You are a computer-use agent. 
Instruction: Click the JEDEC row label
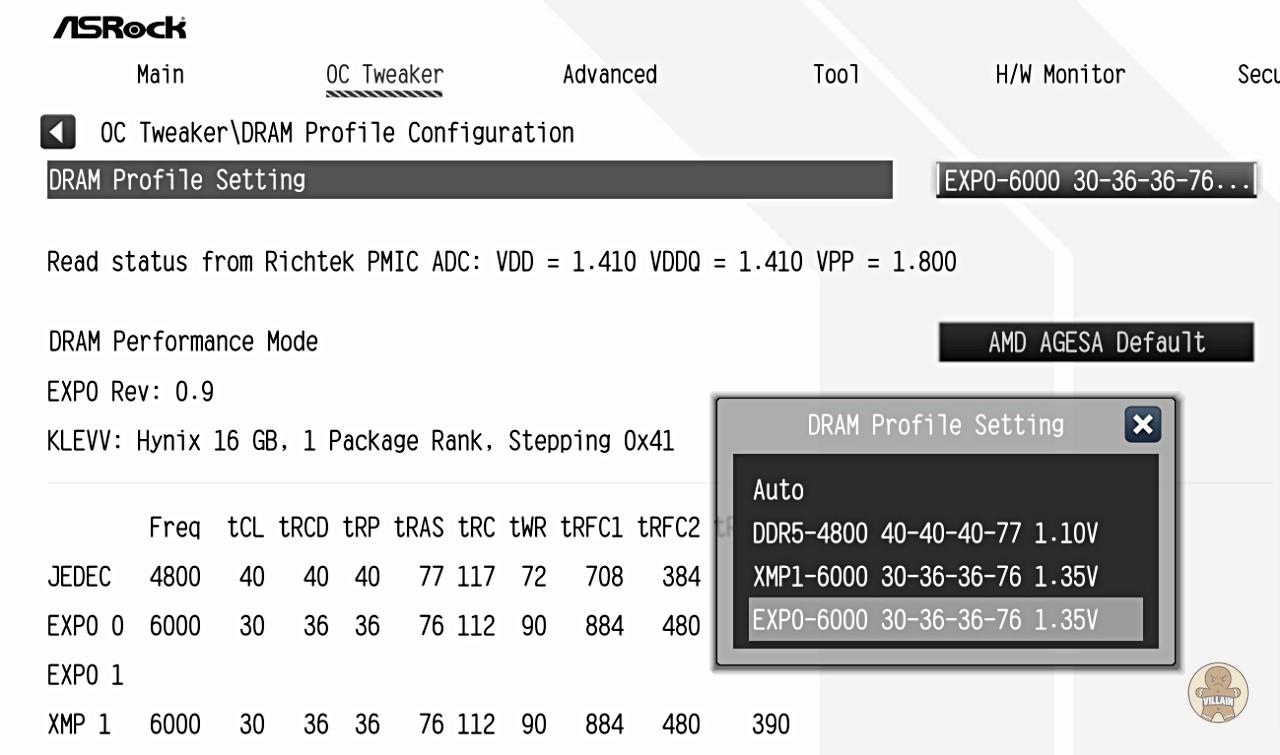pyautogui.click(x=79, y=577)
